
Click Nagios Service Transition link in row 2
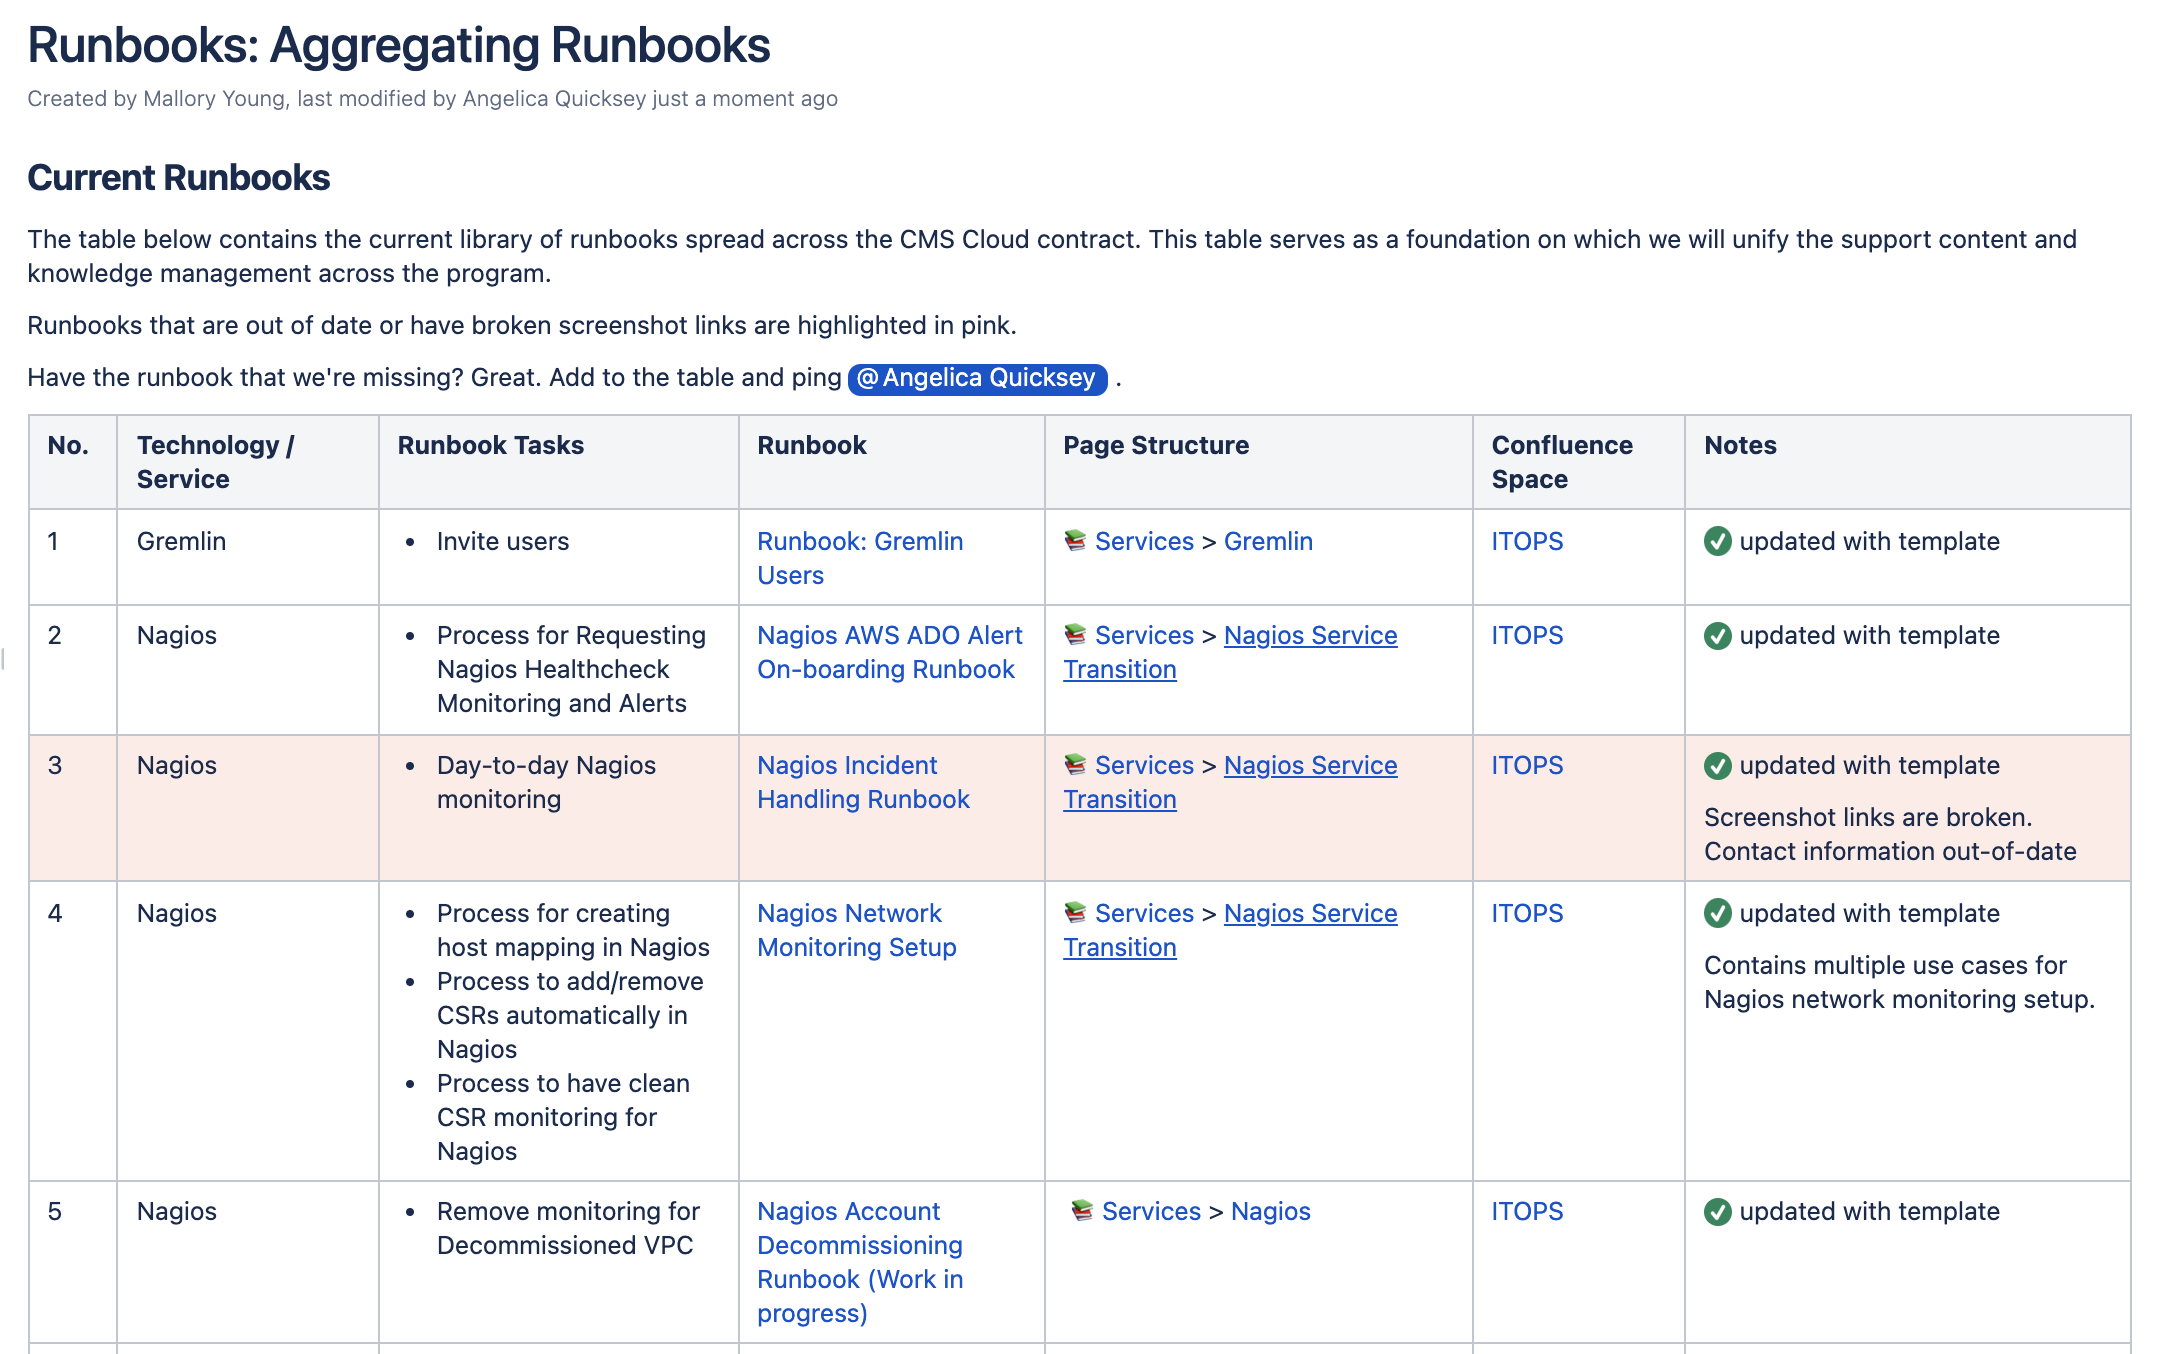(x=1309, y=635)
